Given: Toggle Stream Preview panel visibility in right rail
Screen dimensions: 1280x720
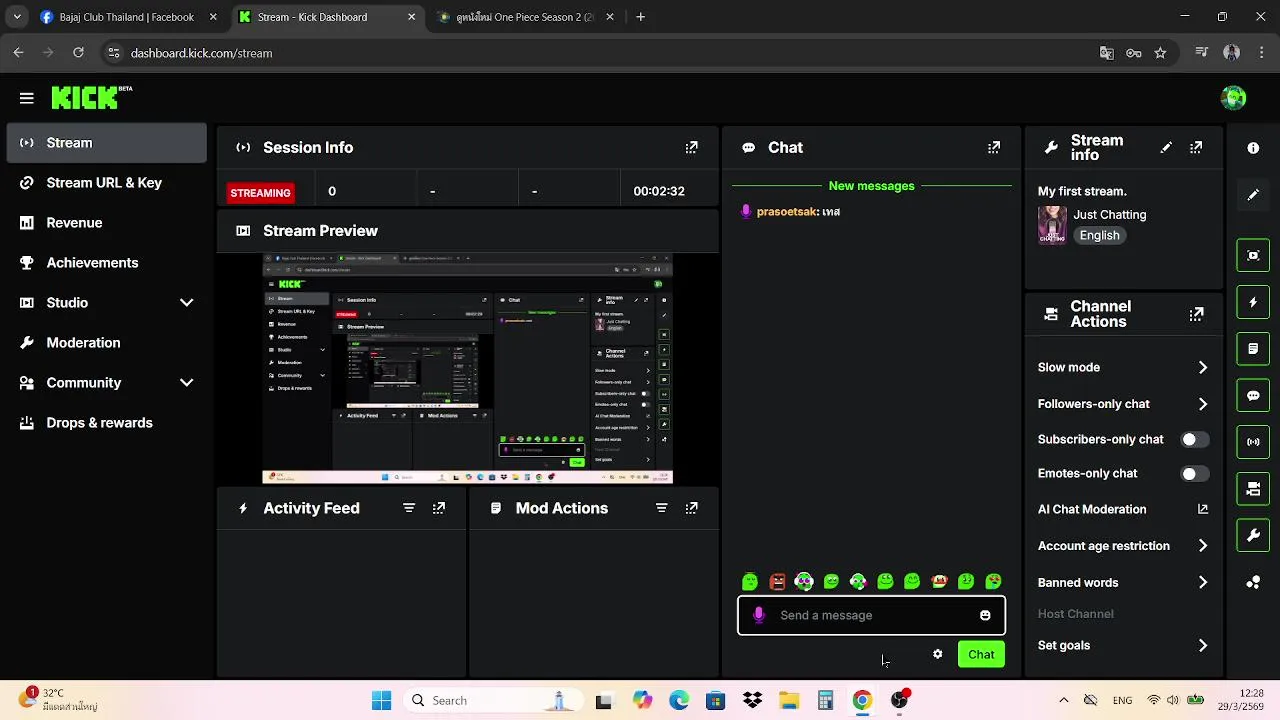Looking at the screenshot, I should (x=1253, y=255).
